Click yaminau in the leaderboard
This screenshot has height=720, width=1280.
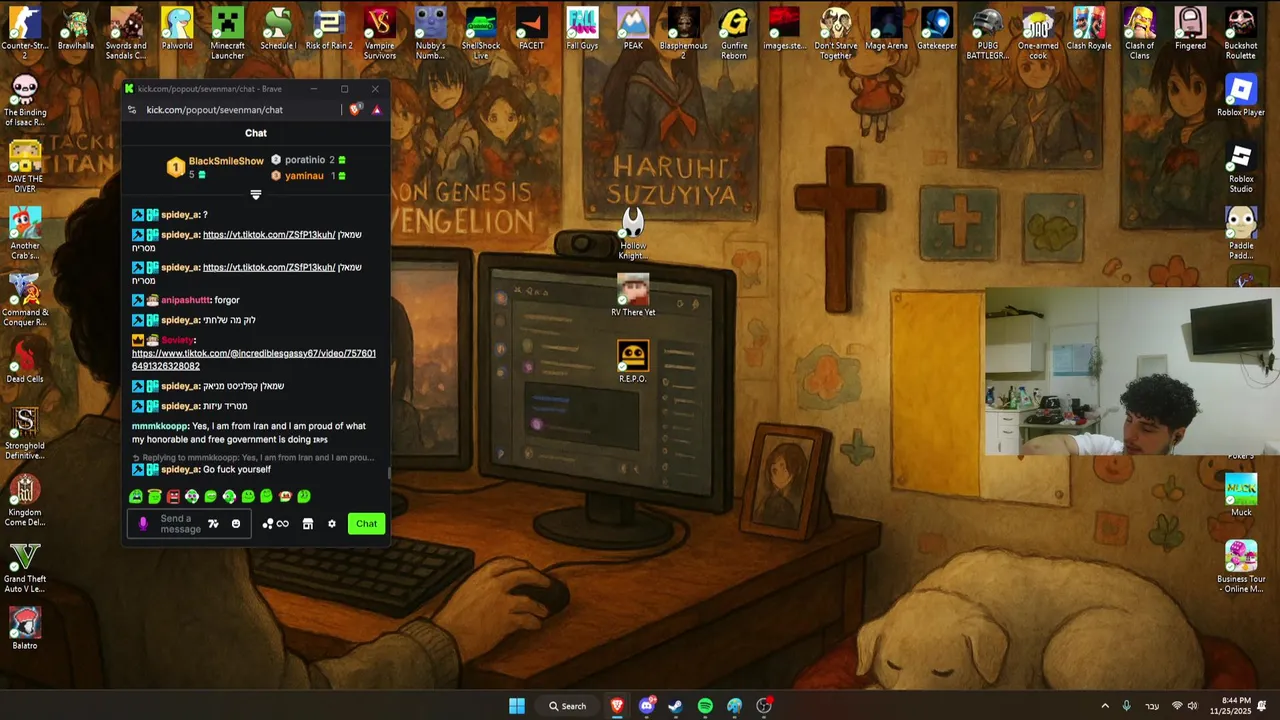click(304, 176)
